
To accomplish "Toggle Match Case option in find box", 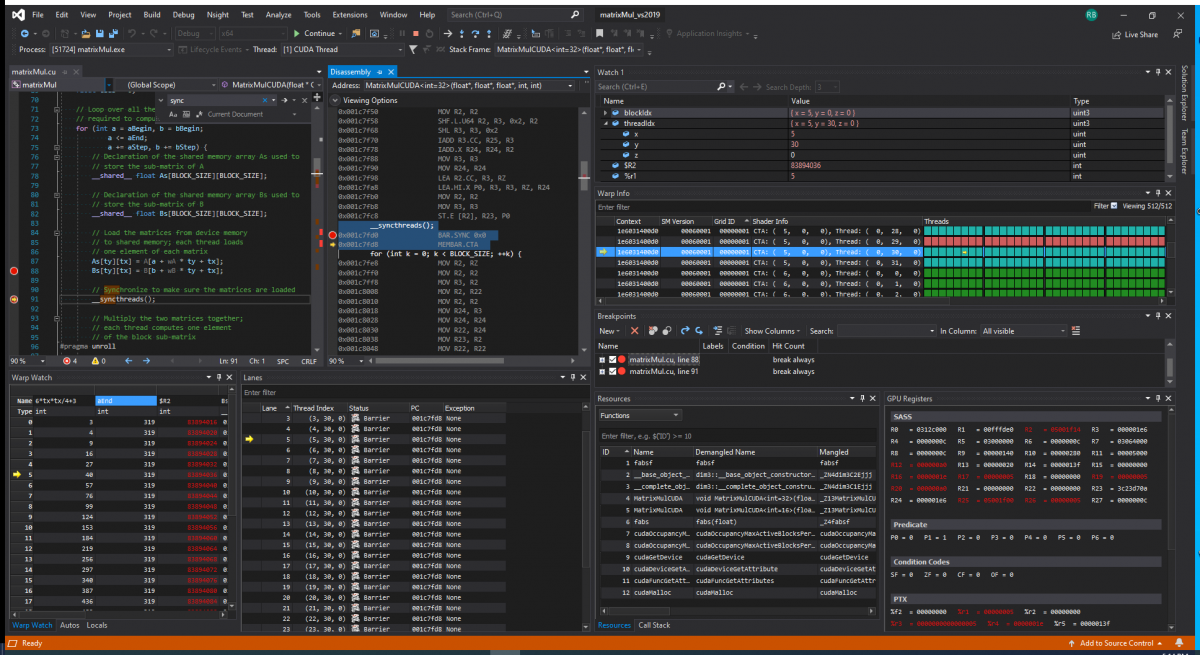I will [173, 114].
